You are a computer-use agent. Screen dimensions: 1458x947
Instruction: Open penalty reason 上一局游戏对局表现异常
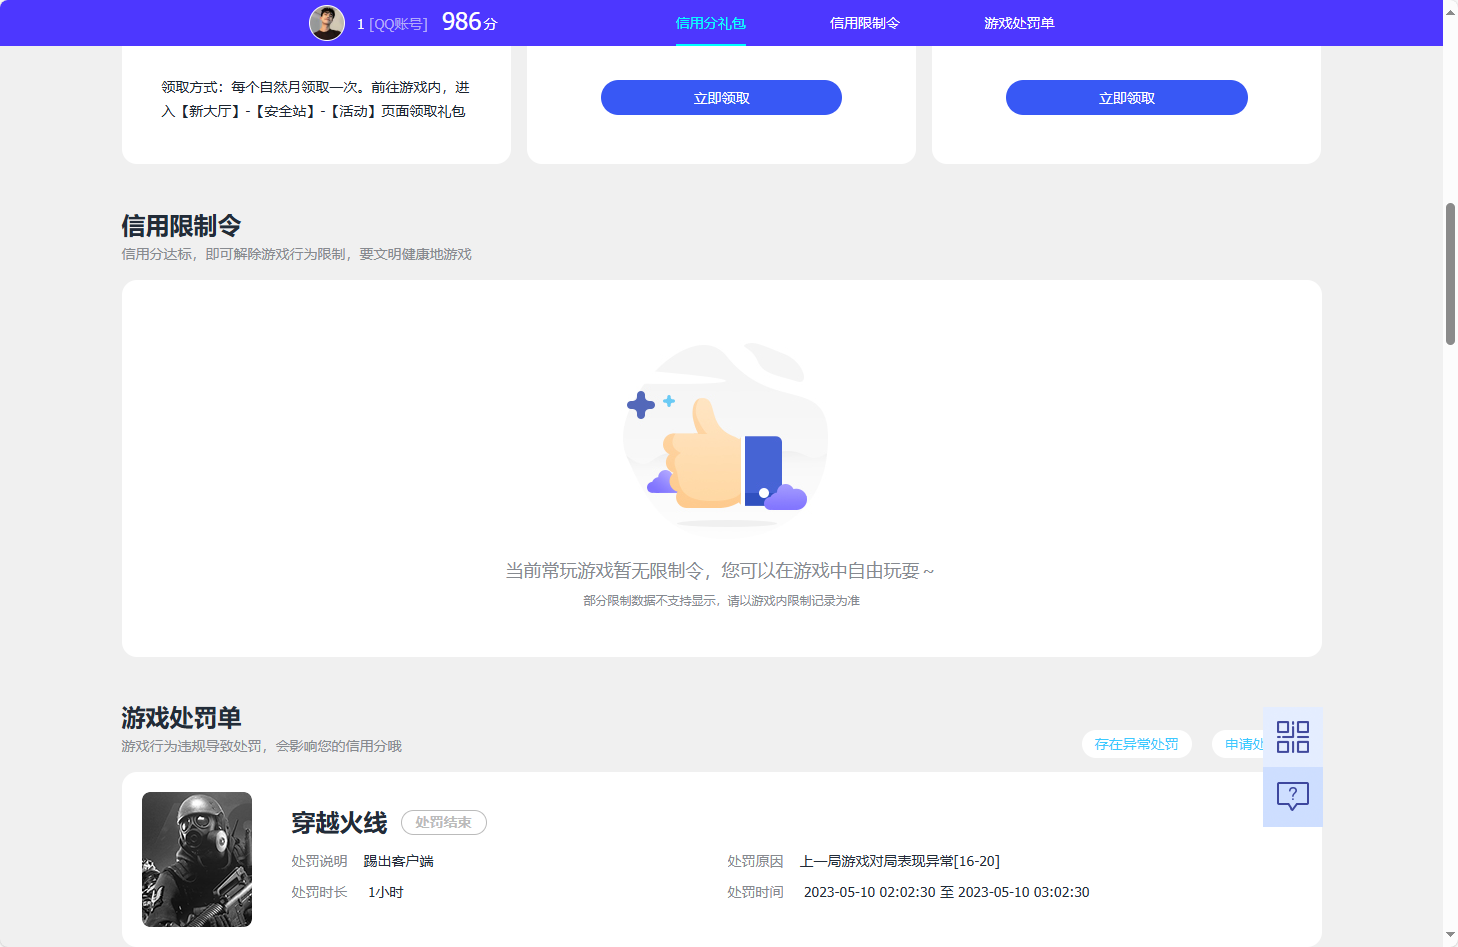(901, 860)
